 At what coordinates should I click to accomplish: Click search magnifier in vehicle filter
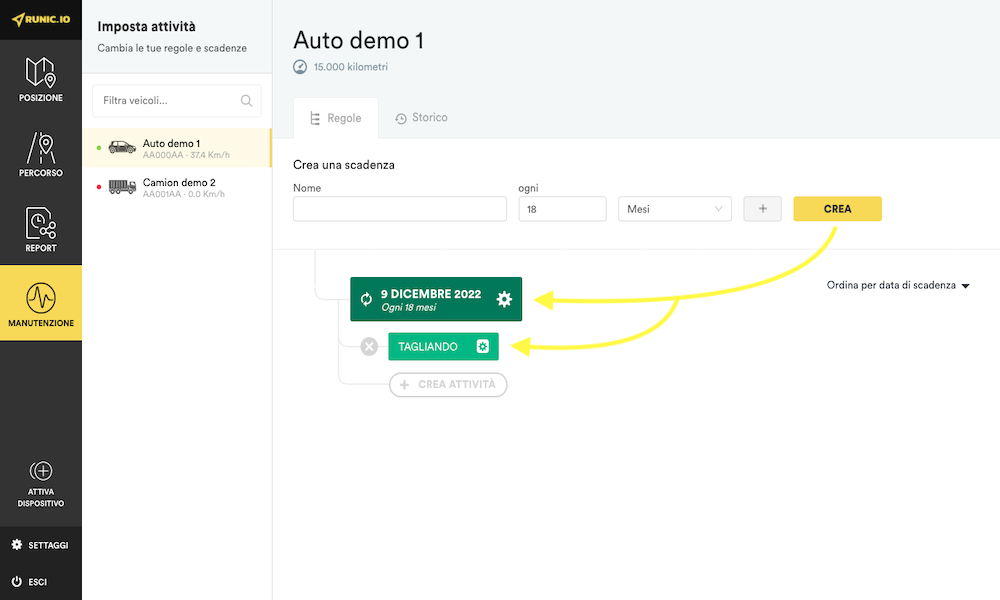pyautogui.click(x=246, y=101)
